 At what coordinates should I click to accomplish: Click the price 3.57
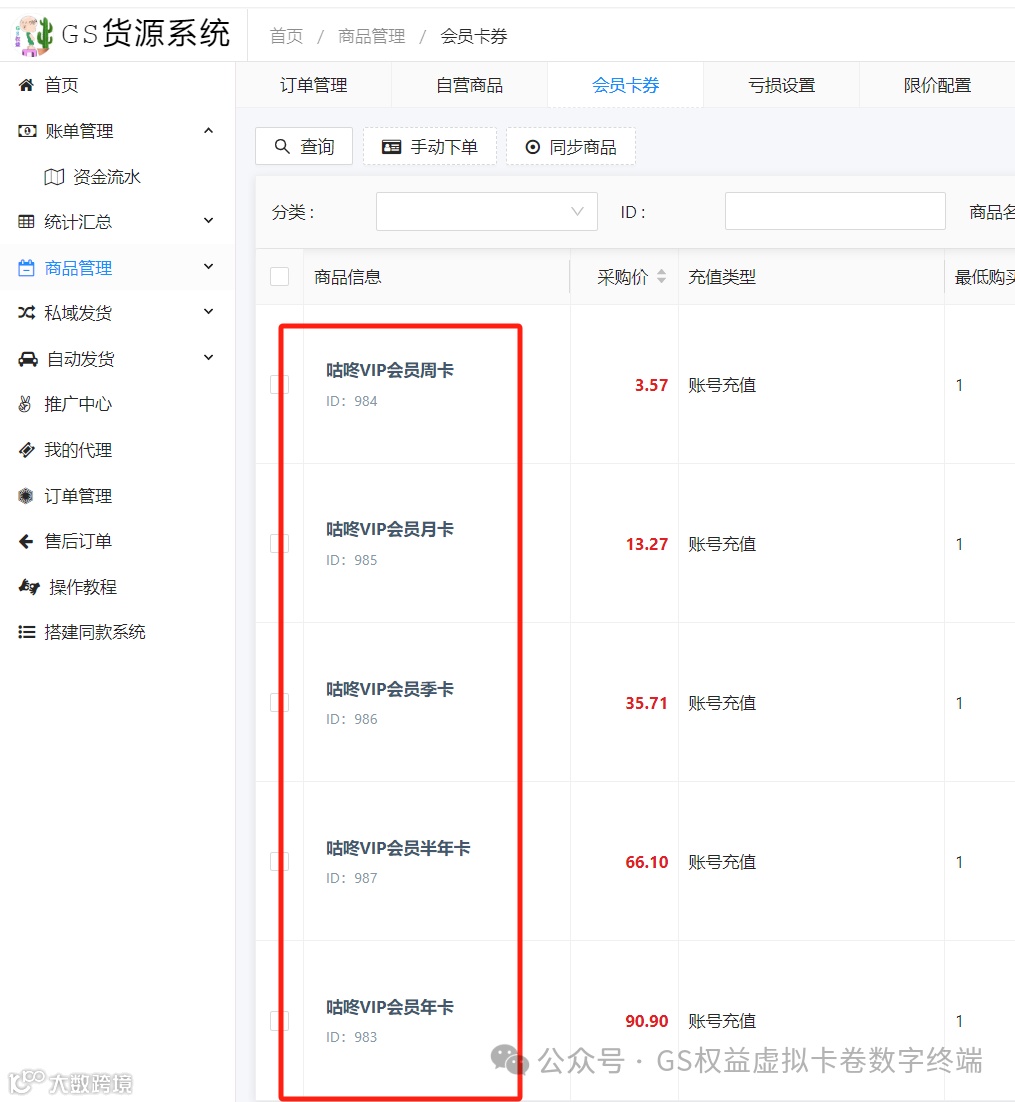tap(652, 385)
